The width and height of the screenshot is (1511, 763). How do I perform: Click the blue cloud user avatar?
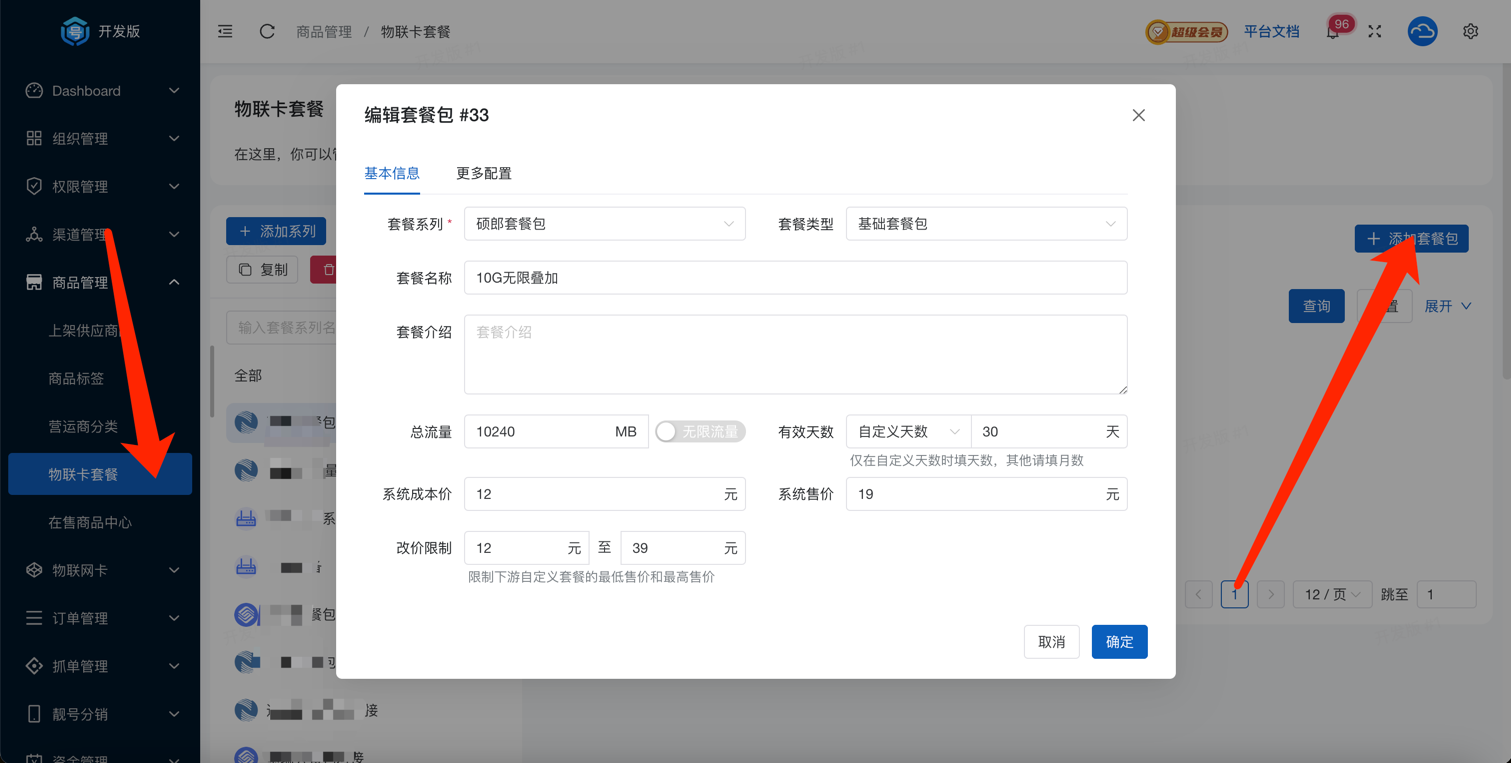pyautogui.click(x=1422, y=32)
